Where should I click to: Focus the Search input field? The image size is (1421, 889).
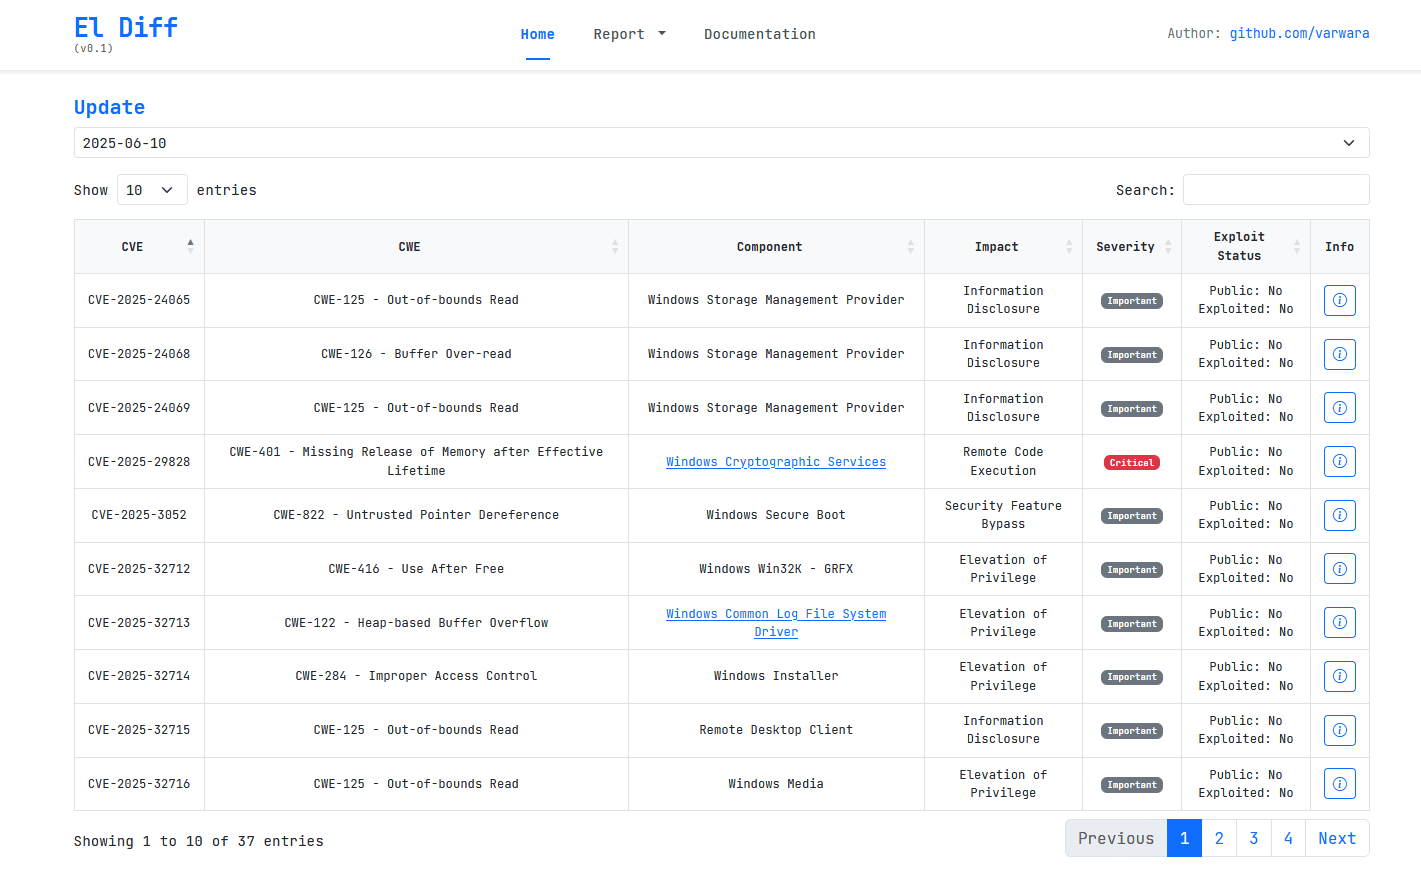(1275, 190)
